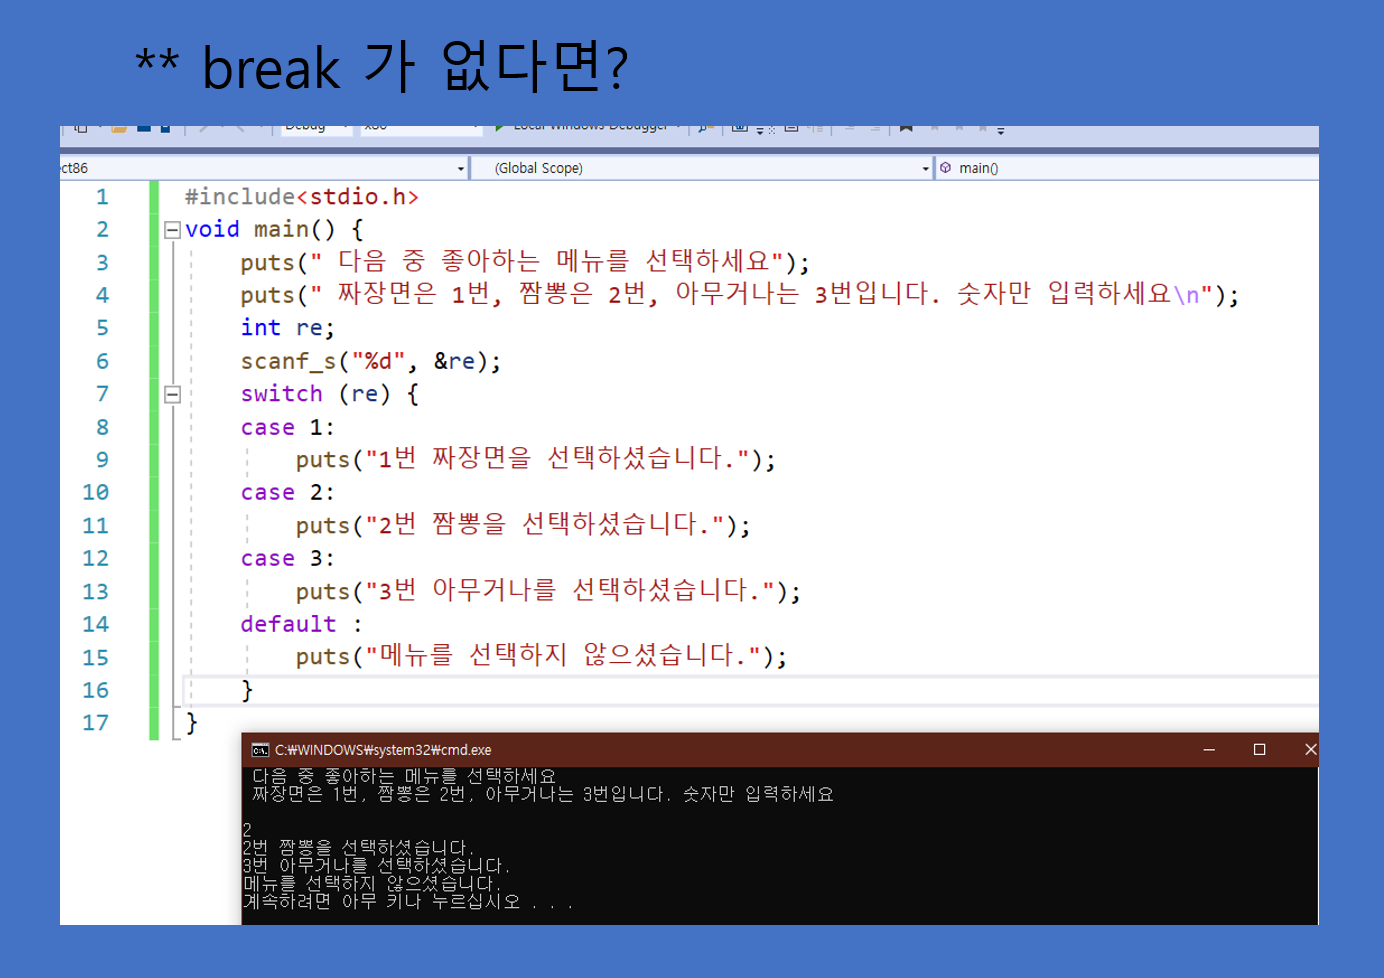Maximize the cmd.exe console window
Screen dimensions: 1384x978
[x=1259, y=750]
